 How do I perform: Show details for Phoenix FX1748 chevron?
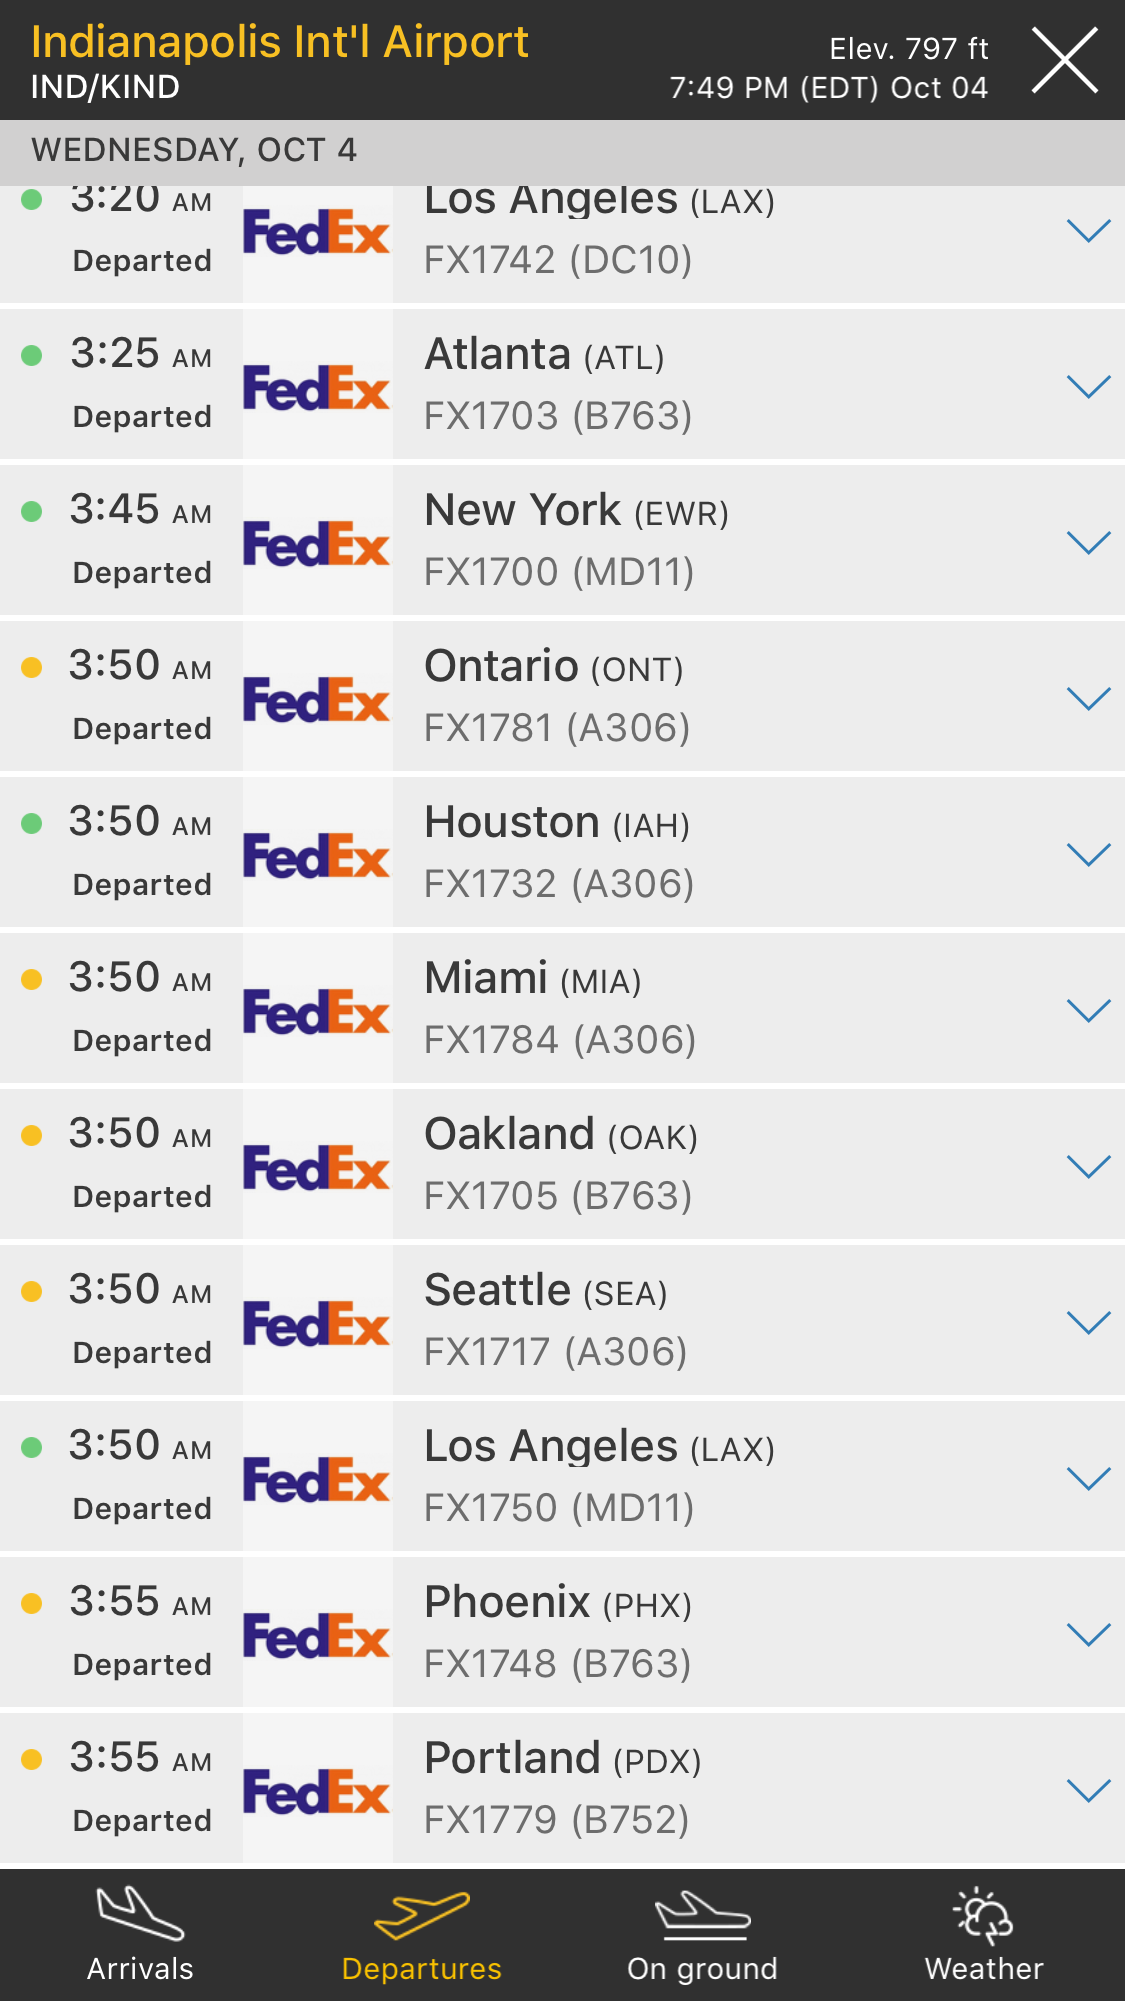click(x=1089, y=1634)
